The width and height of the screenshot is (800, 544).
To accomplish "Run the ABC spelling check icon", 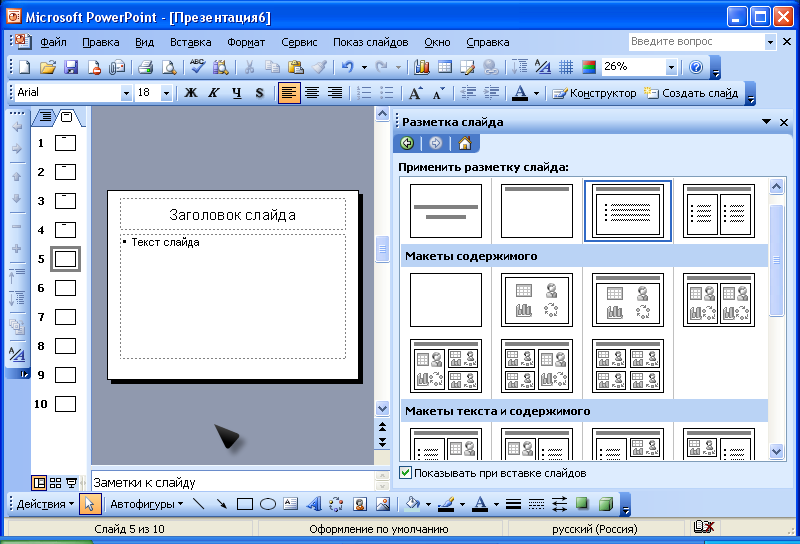I will 197,67.
